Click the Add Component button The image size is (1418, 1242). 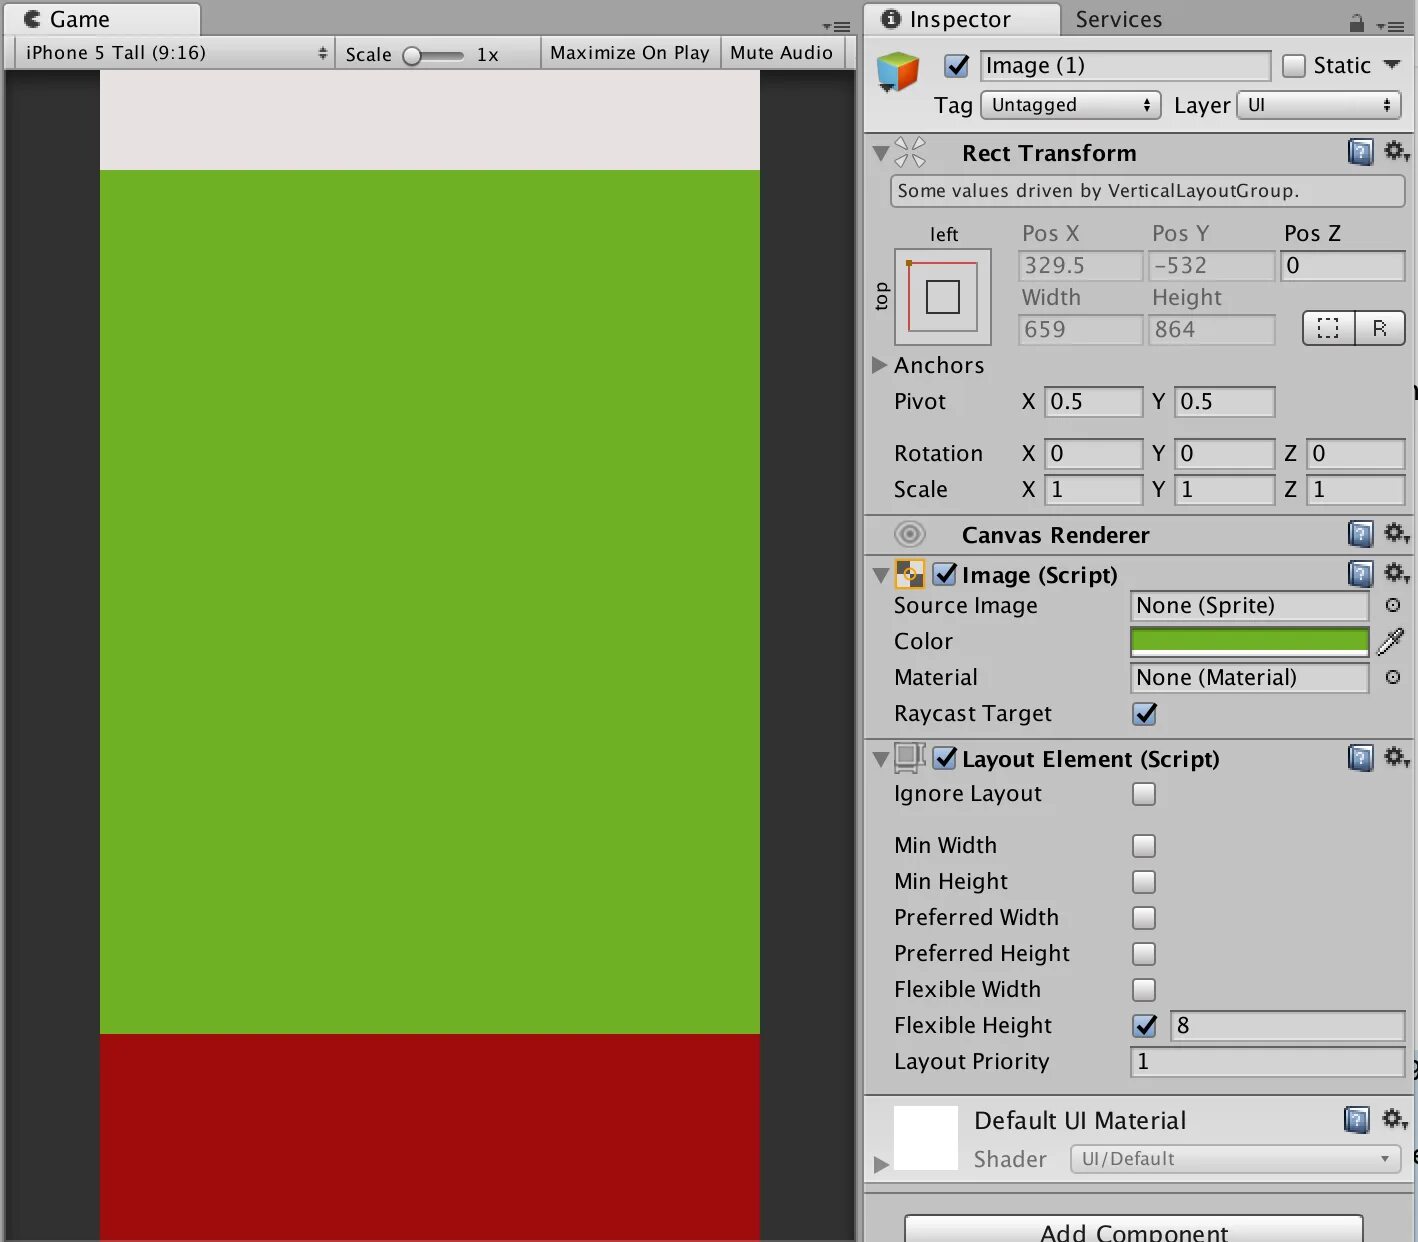(x=1134, y=1229)
